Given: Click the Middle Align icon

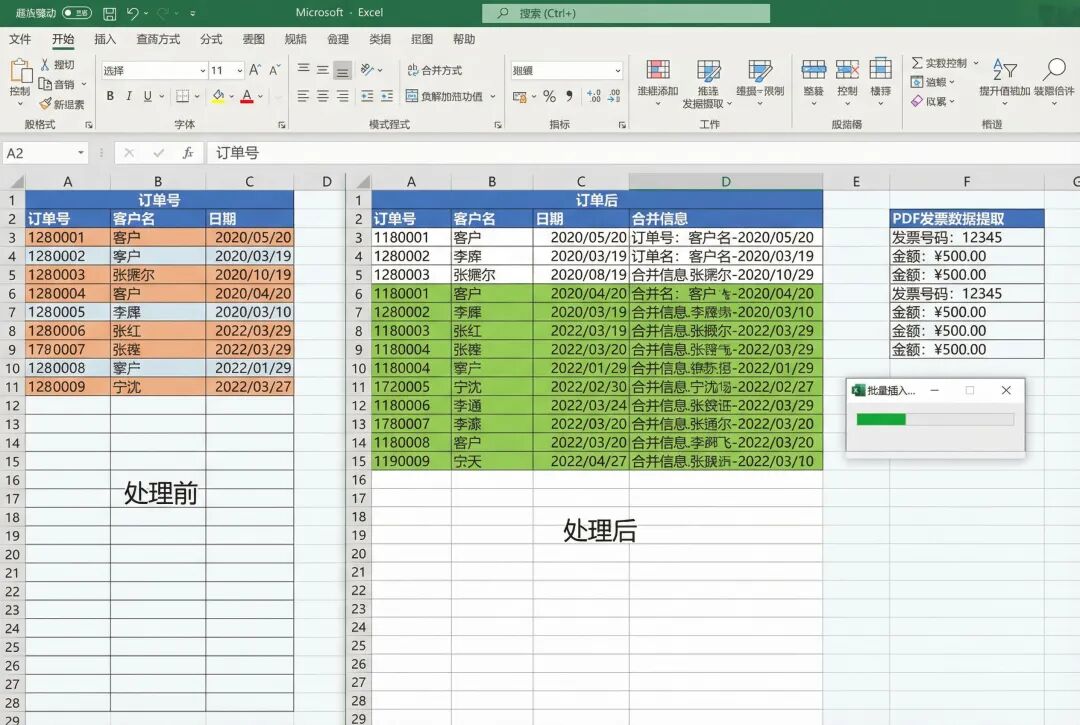Looking at the screenshot, I should pyautogui.click(x=322, y=70).
